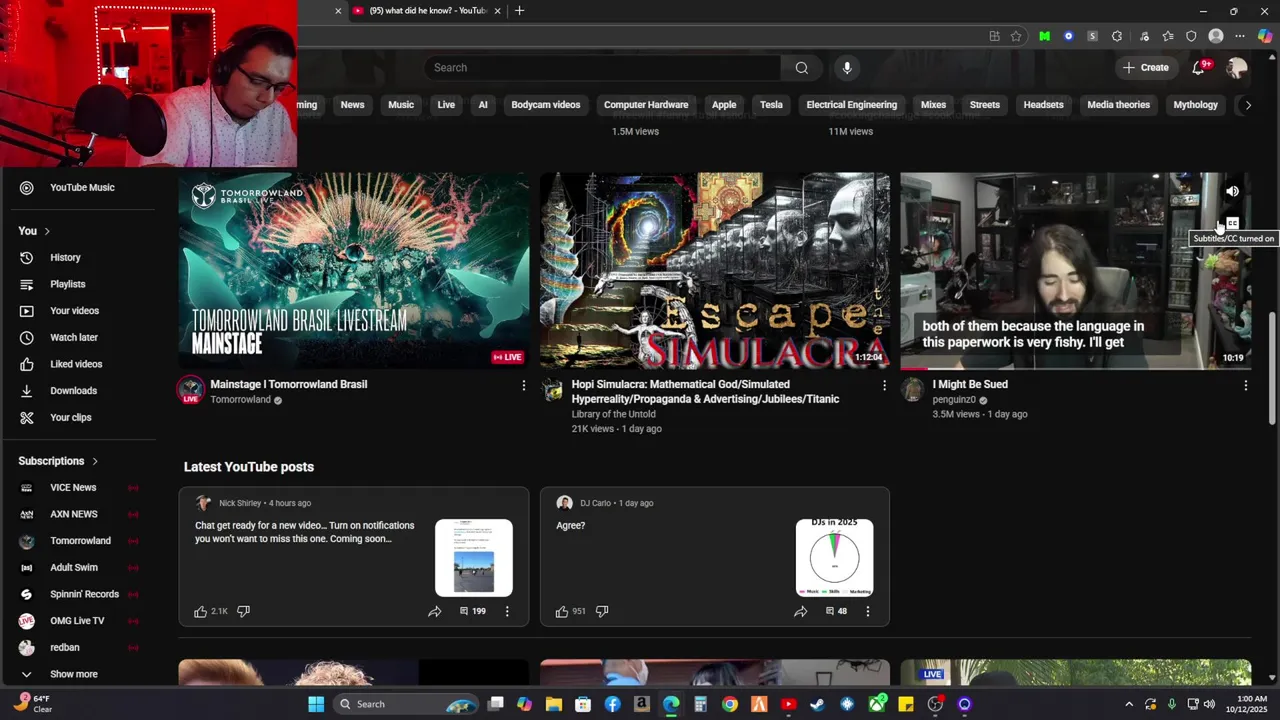Click the YouTube search magnifier button
1280x720 pixels.
click(801, 68)
